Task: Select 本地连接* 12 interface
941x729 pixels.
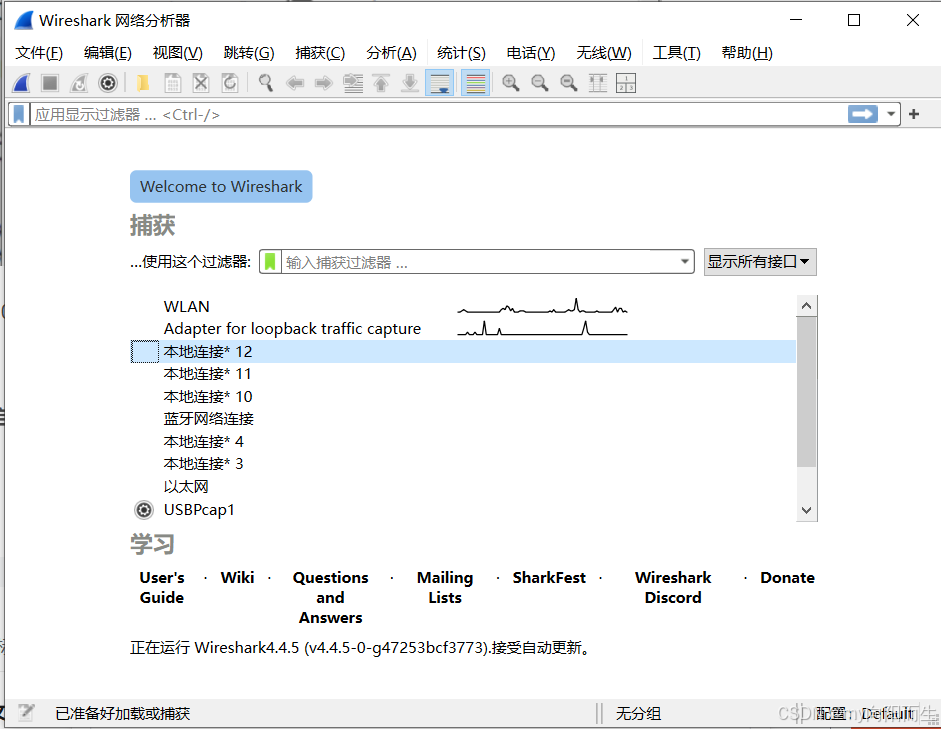Action: 463,352
